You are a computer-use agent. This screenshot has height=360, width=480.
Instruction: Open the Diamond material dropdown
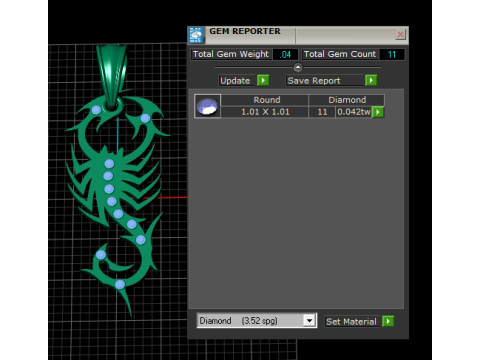pos(309,321)
